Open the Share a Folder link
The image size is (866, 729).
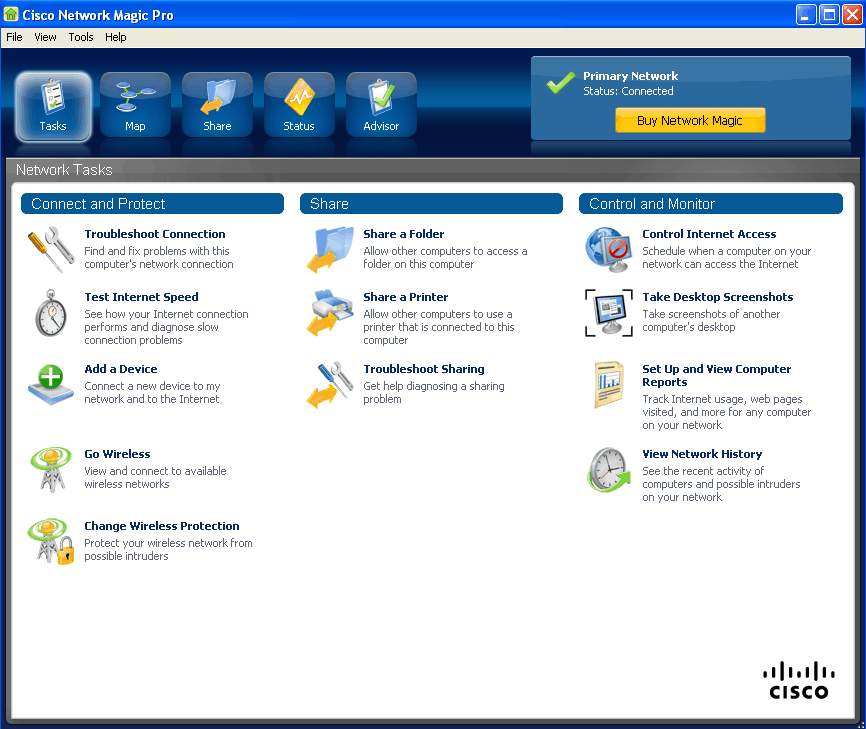pyautogui.click(x=404, y=234)
